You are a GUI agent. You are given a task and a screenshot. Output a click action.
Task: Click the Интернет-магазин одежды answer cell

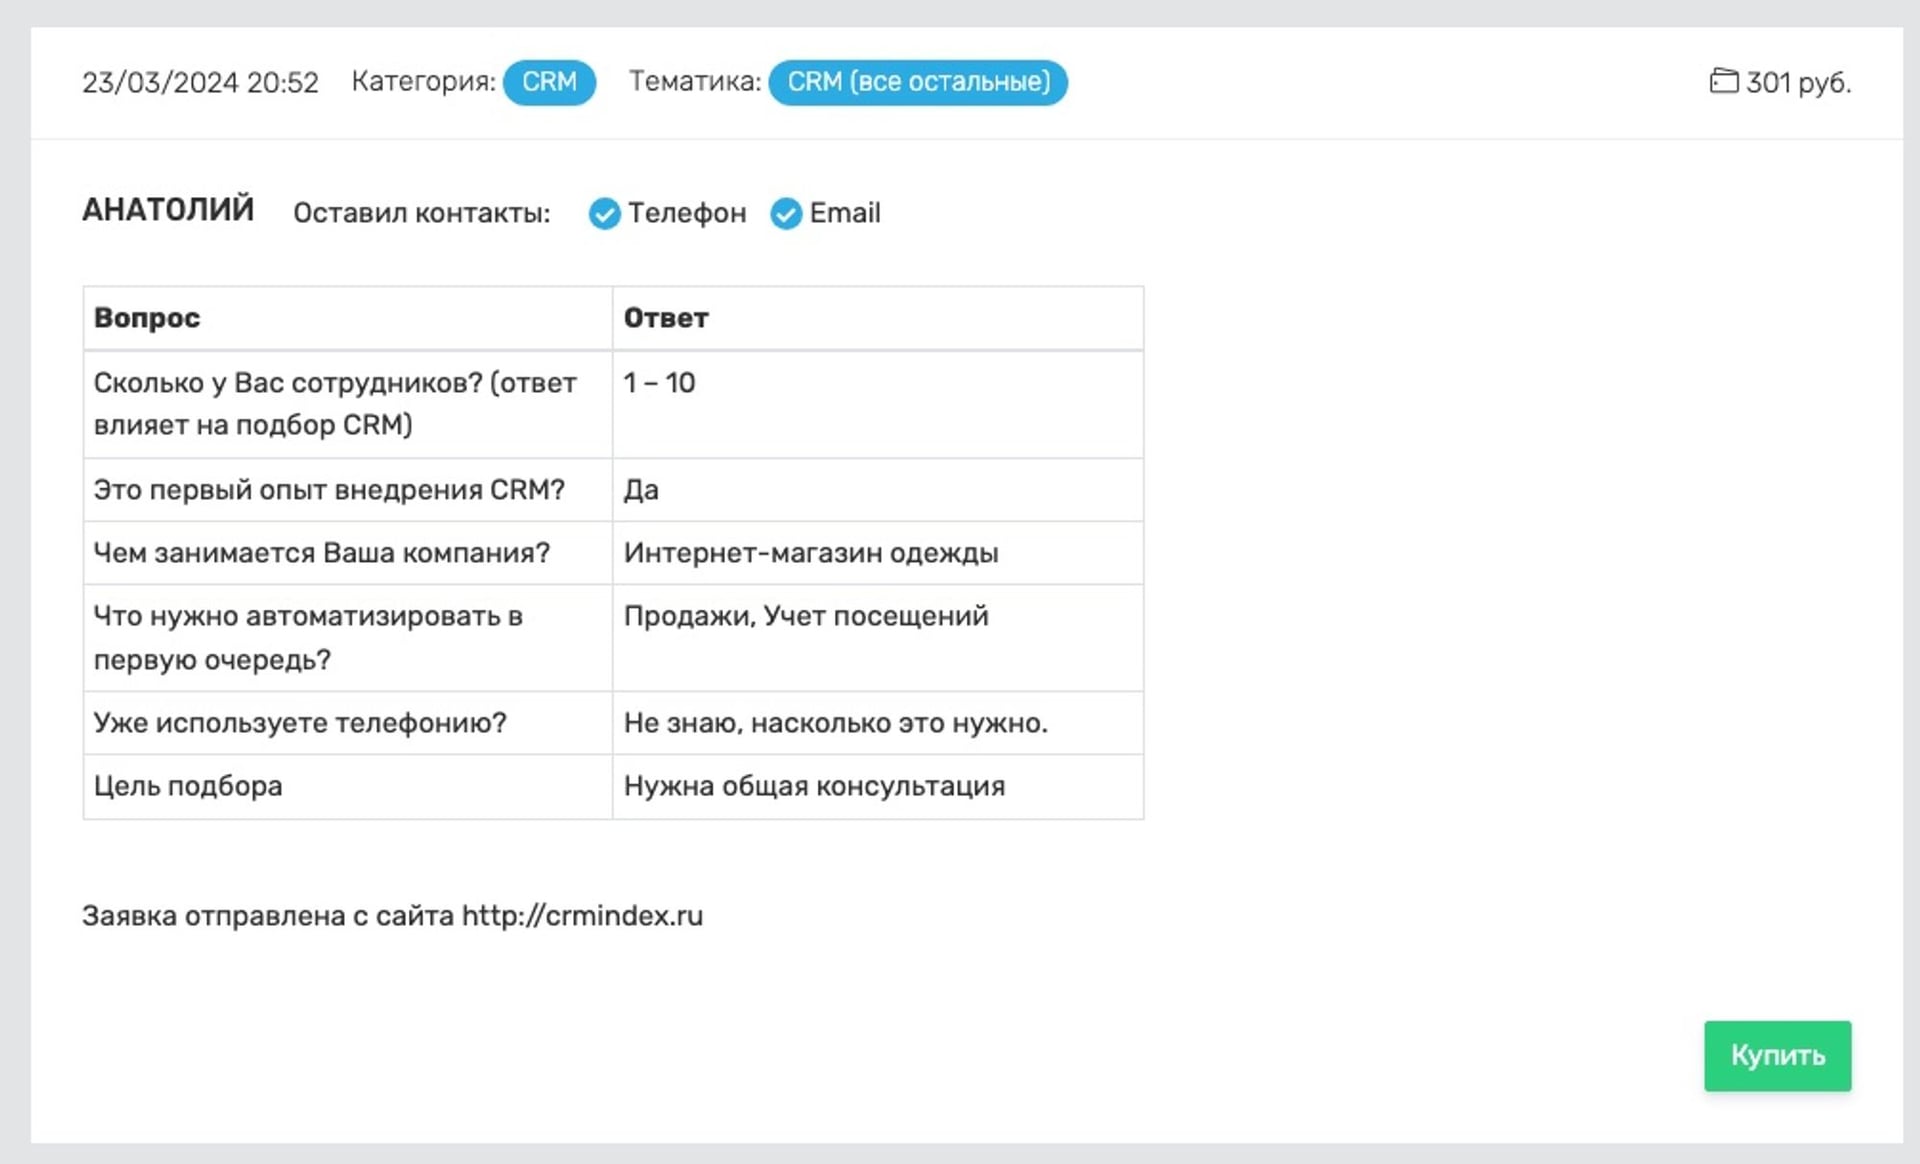coord(811,553)
